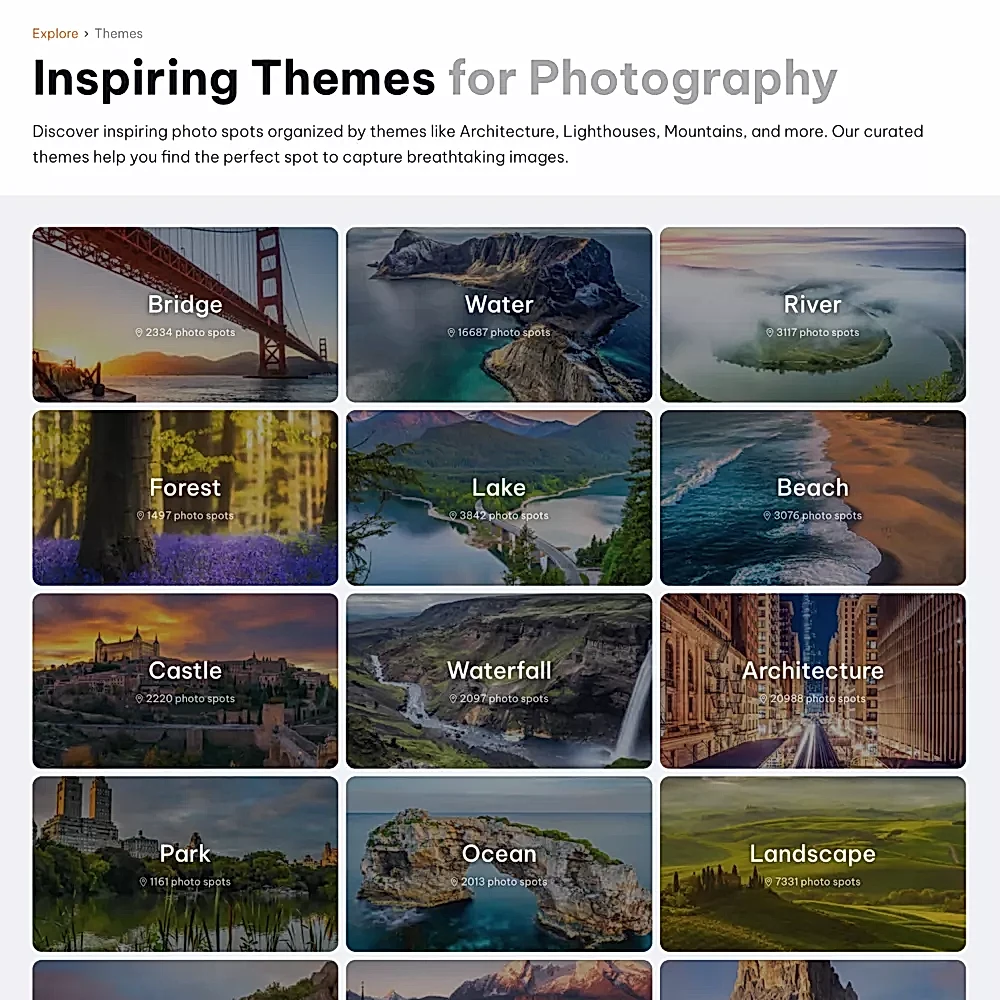Open the Water theme card
Viewport: 1000px width, 1000px height.
pos(499,314)
